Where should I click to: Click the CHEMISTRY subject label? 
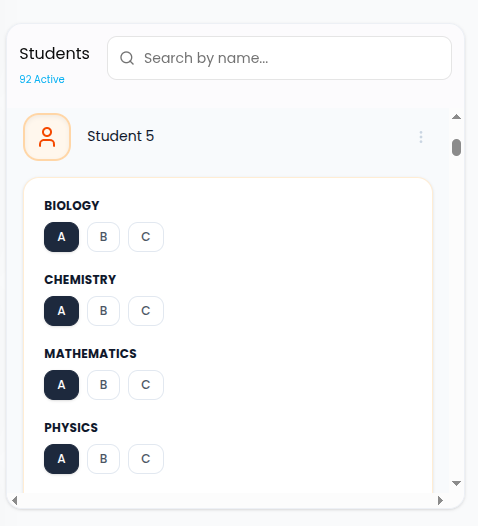(80, 280)
